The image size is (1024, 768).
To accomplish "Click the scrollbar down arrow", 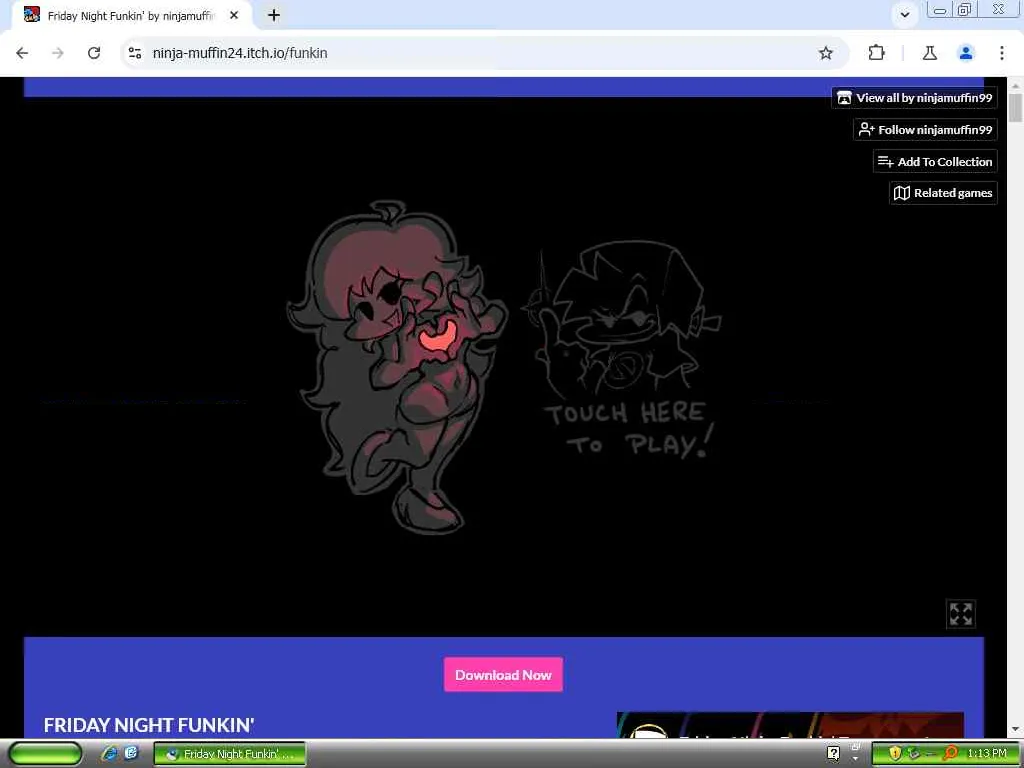I will coord(1015,729).
